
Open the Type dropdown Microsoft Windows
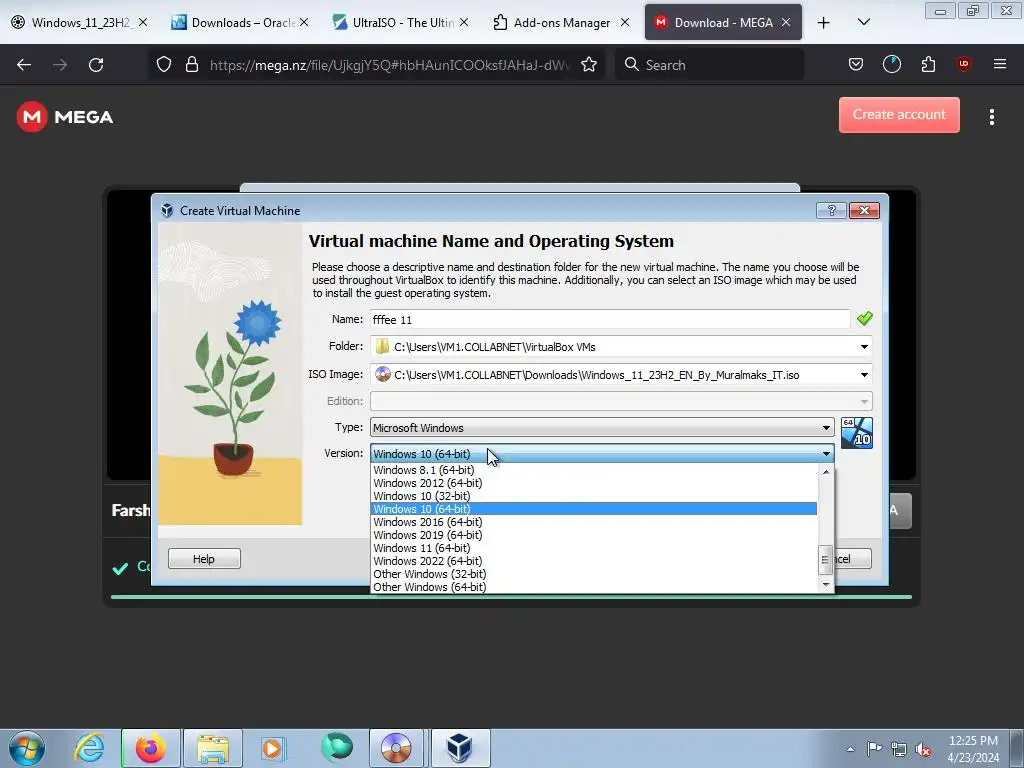601,428
